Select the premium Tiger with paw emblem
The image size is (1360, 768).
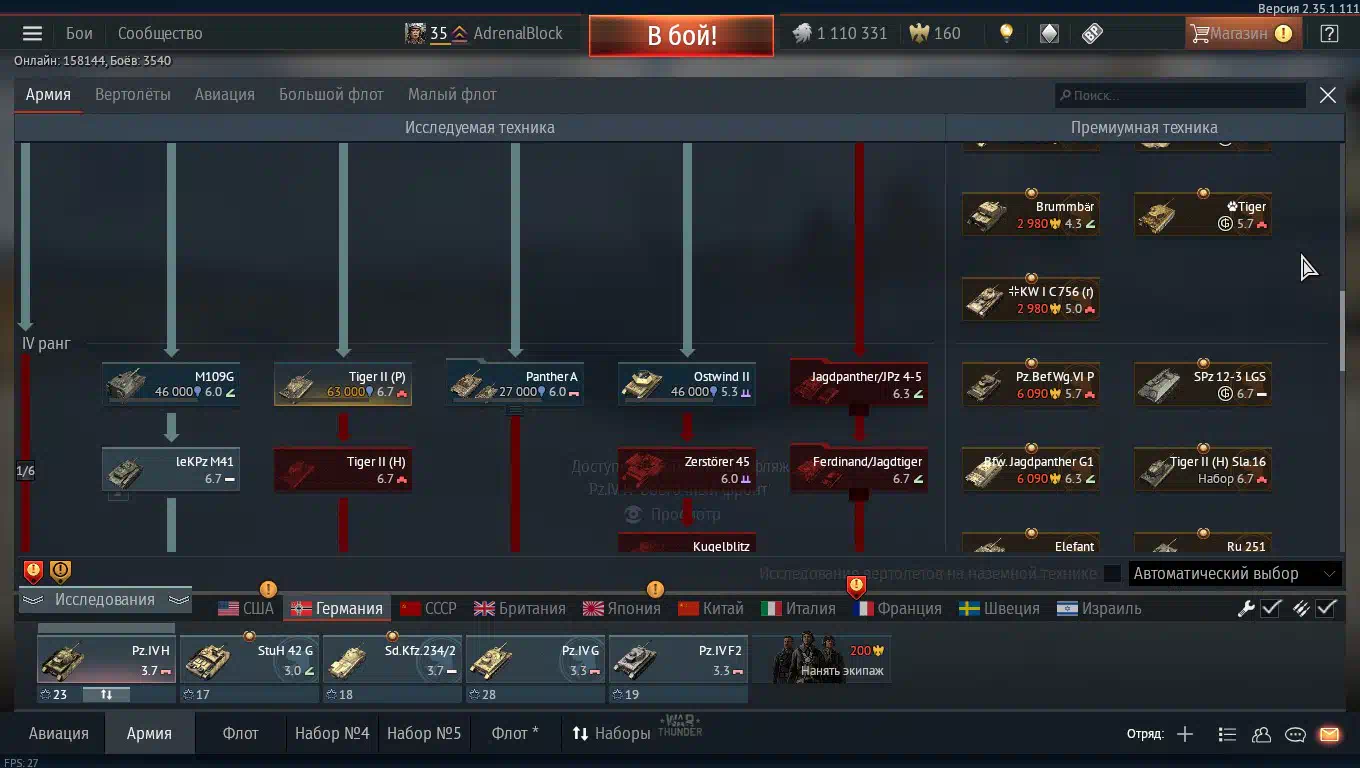click(x=1203, y=214)
